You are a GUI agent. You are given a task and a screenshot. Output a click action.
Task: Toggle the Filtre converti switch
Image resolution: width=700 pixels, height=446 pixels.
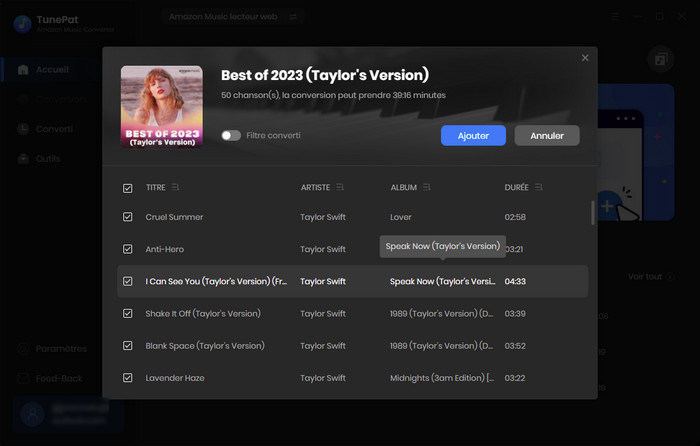tap(231, 135)
